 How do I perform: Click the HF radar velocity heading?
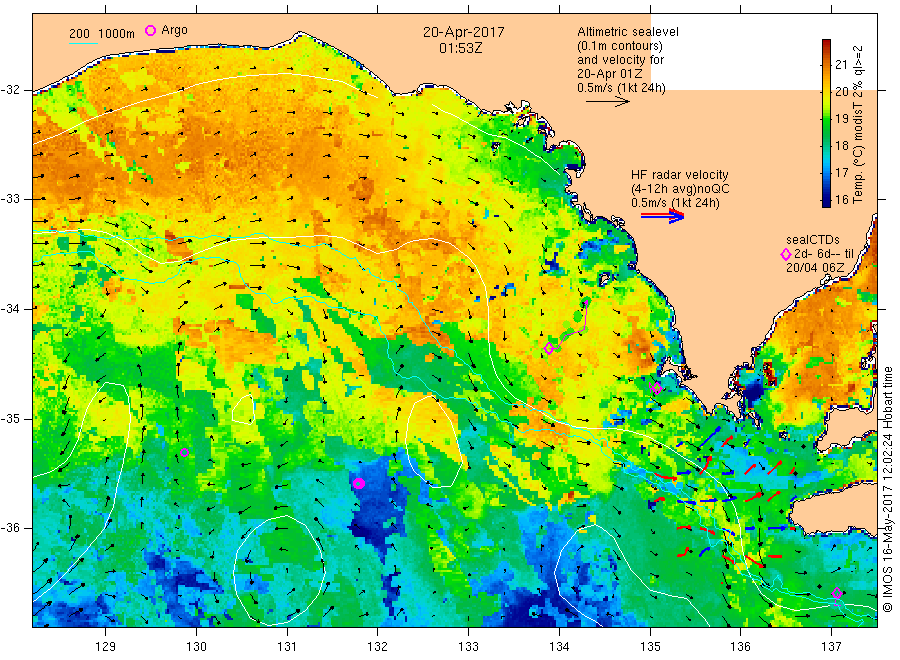tap(680, 175)
